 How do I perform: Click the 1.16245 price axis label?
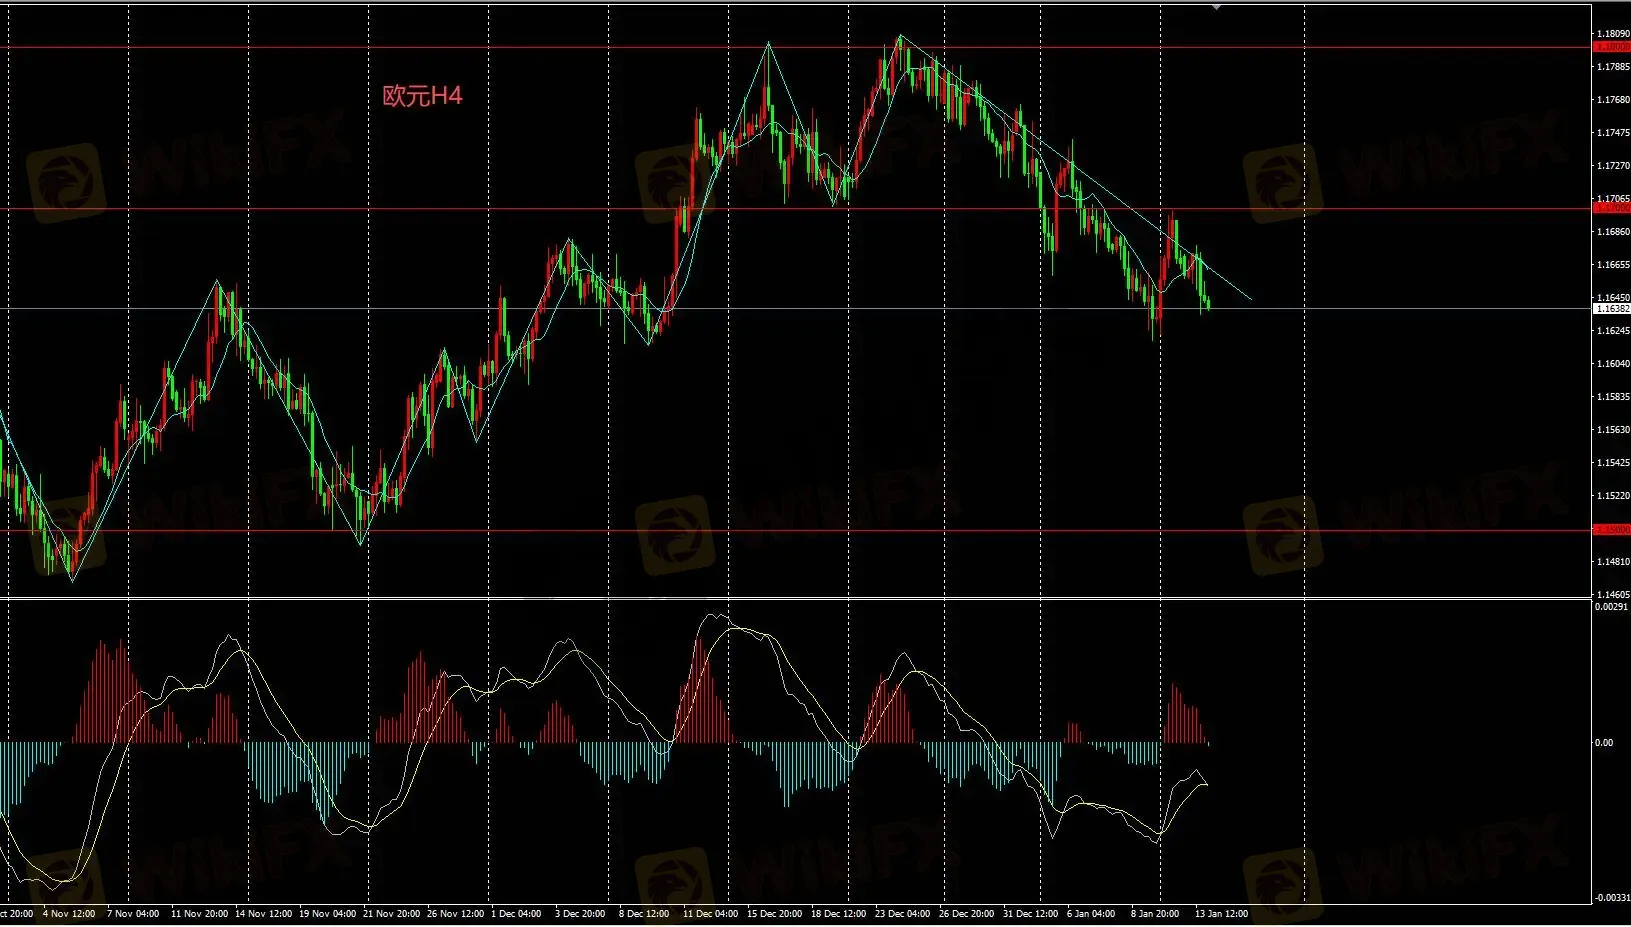click(1613, 331)
